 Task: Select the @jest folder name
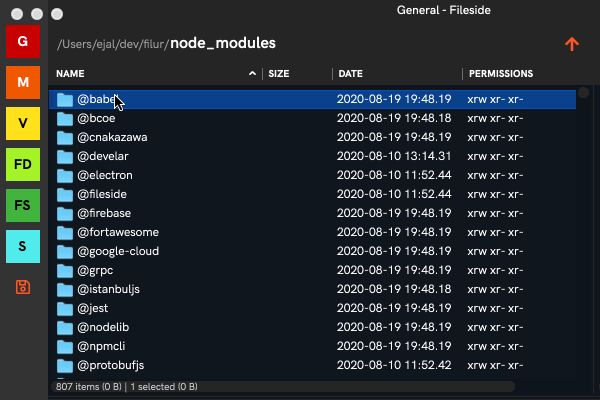93,308
